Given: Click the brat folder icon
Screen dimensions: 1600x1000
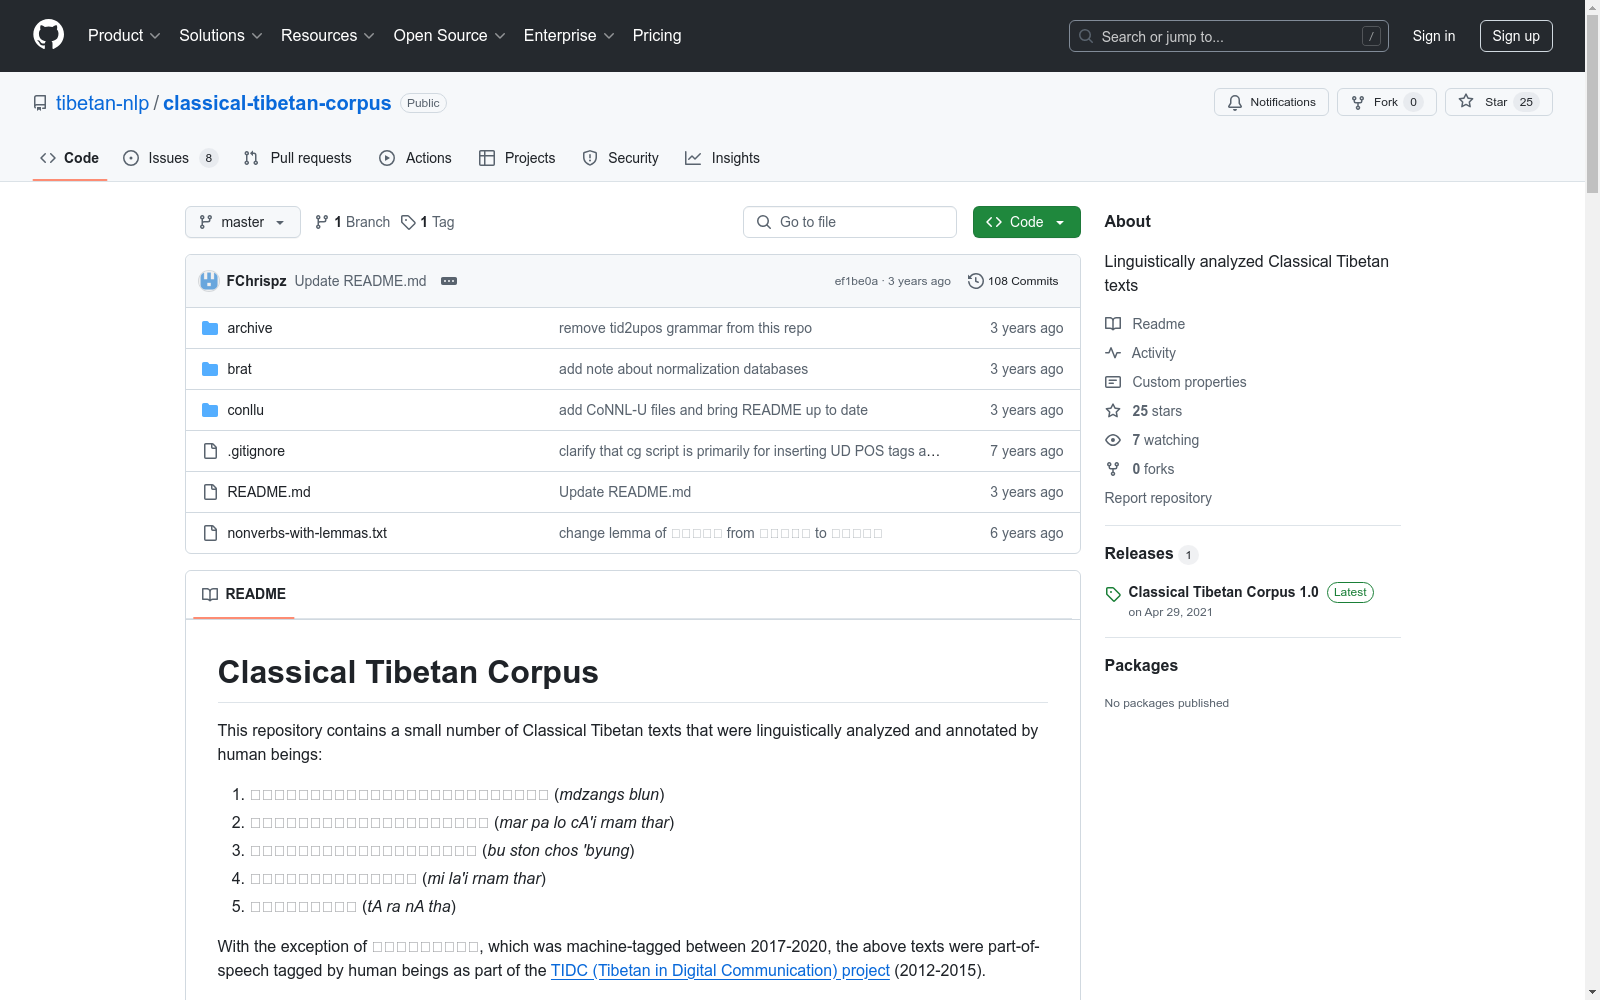Looking at the screenshot, I should point(210,369).
